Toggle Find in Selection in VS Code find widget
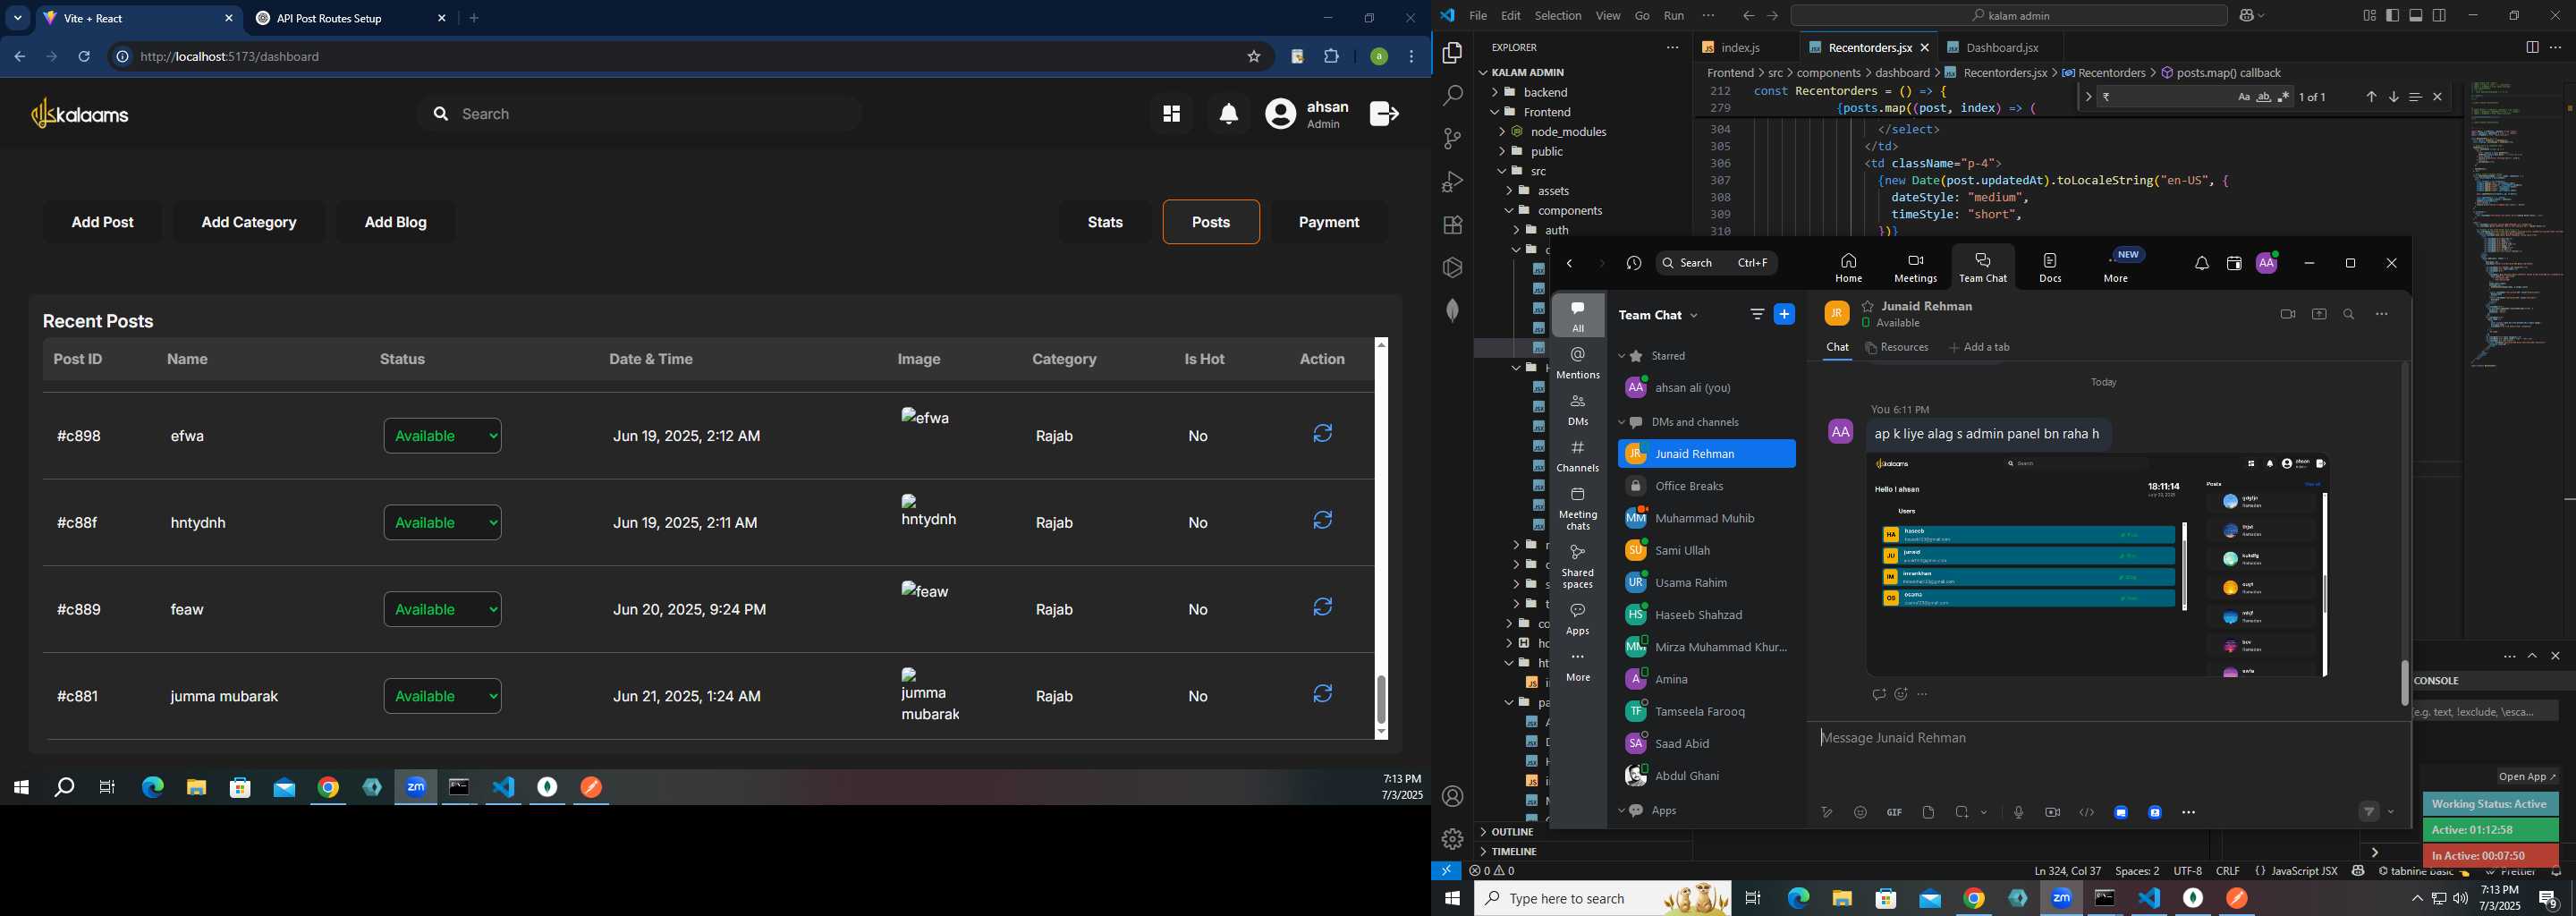The width and height of the screenshot is (2576, 916). point(2415,97)
